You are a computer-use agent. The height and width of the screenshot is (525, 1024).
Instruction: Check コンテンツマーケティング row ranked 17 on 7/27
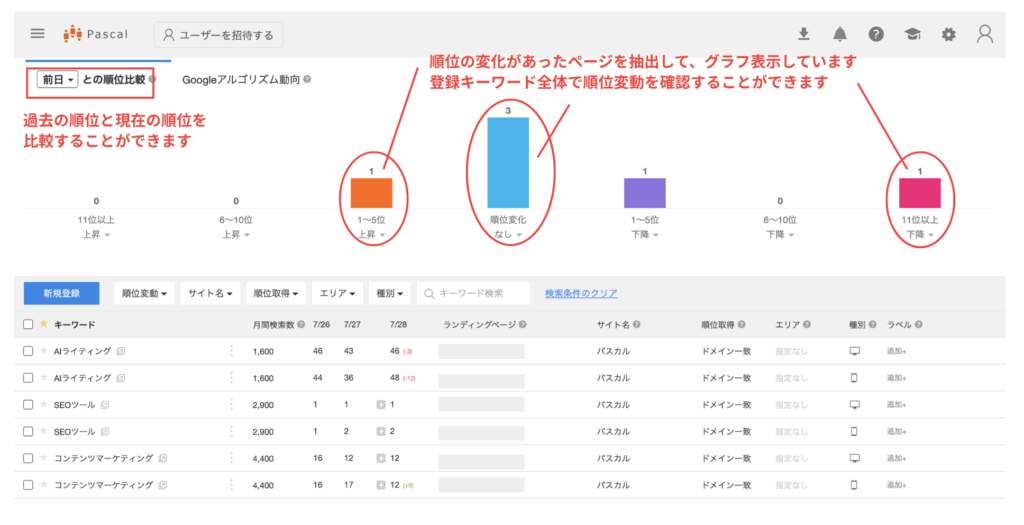(x=28, y=485)
